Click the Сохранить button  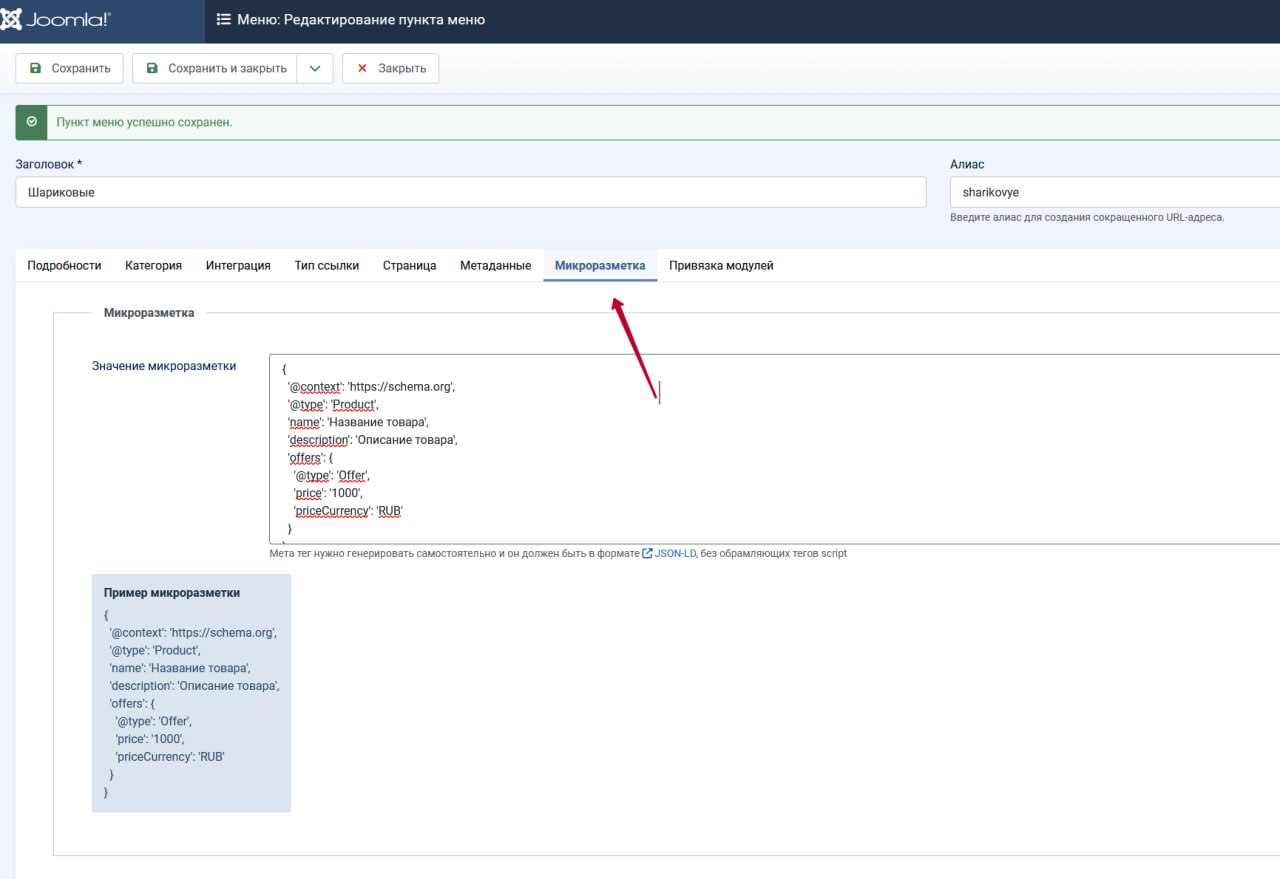coord(68,68)
